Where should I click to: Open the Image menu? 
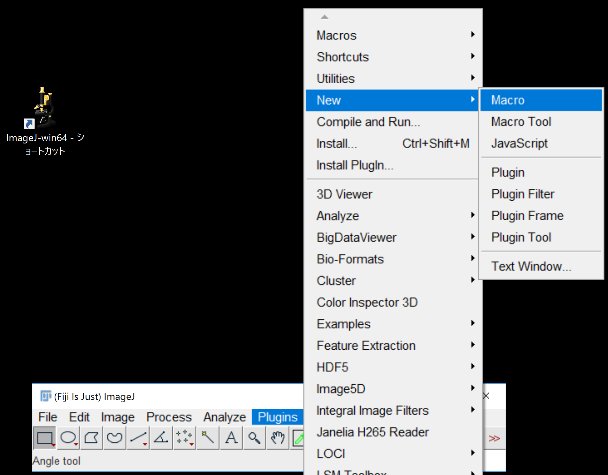click(117, 417)
